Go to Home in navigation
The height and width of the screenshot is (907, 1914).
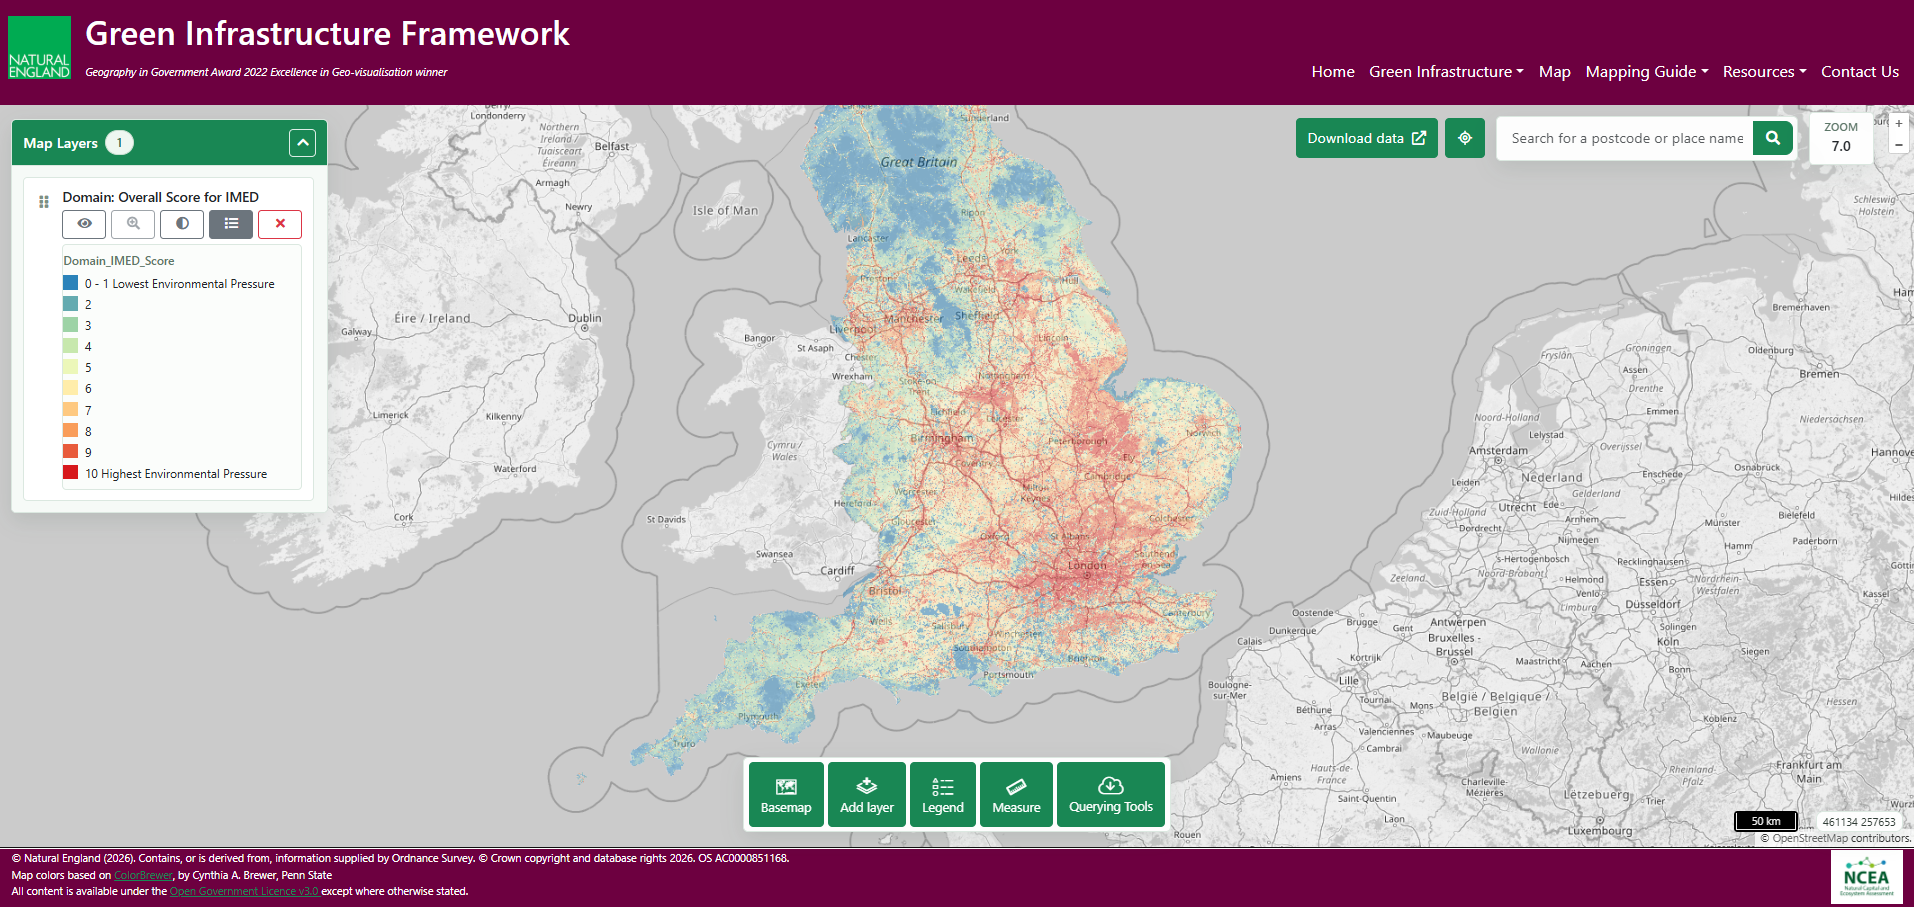click(1333, 72)
